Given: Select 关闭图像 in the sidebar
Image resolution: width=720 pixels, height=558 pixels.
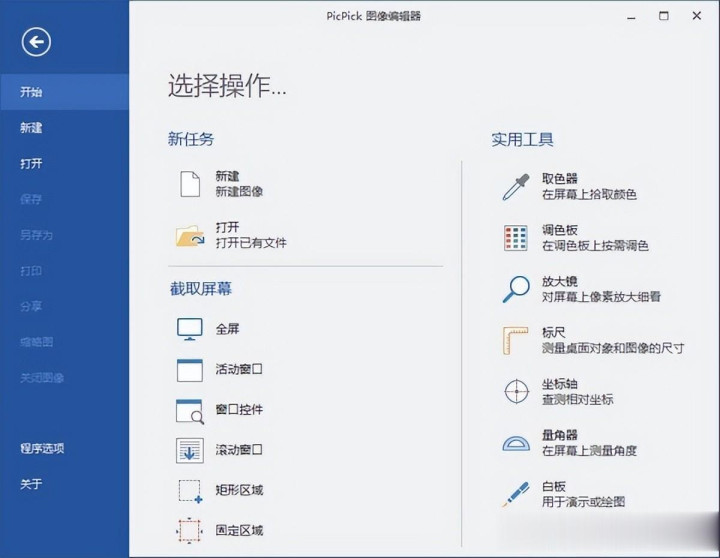Looking at the screenshot, I should (x=64, y=378).
